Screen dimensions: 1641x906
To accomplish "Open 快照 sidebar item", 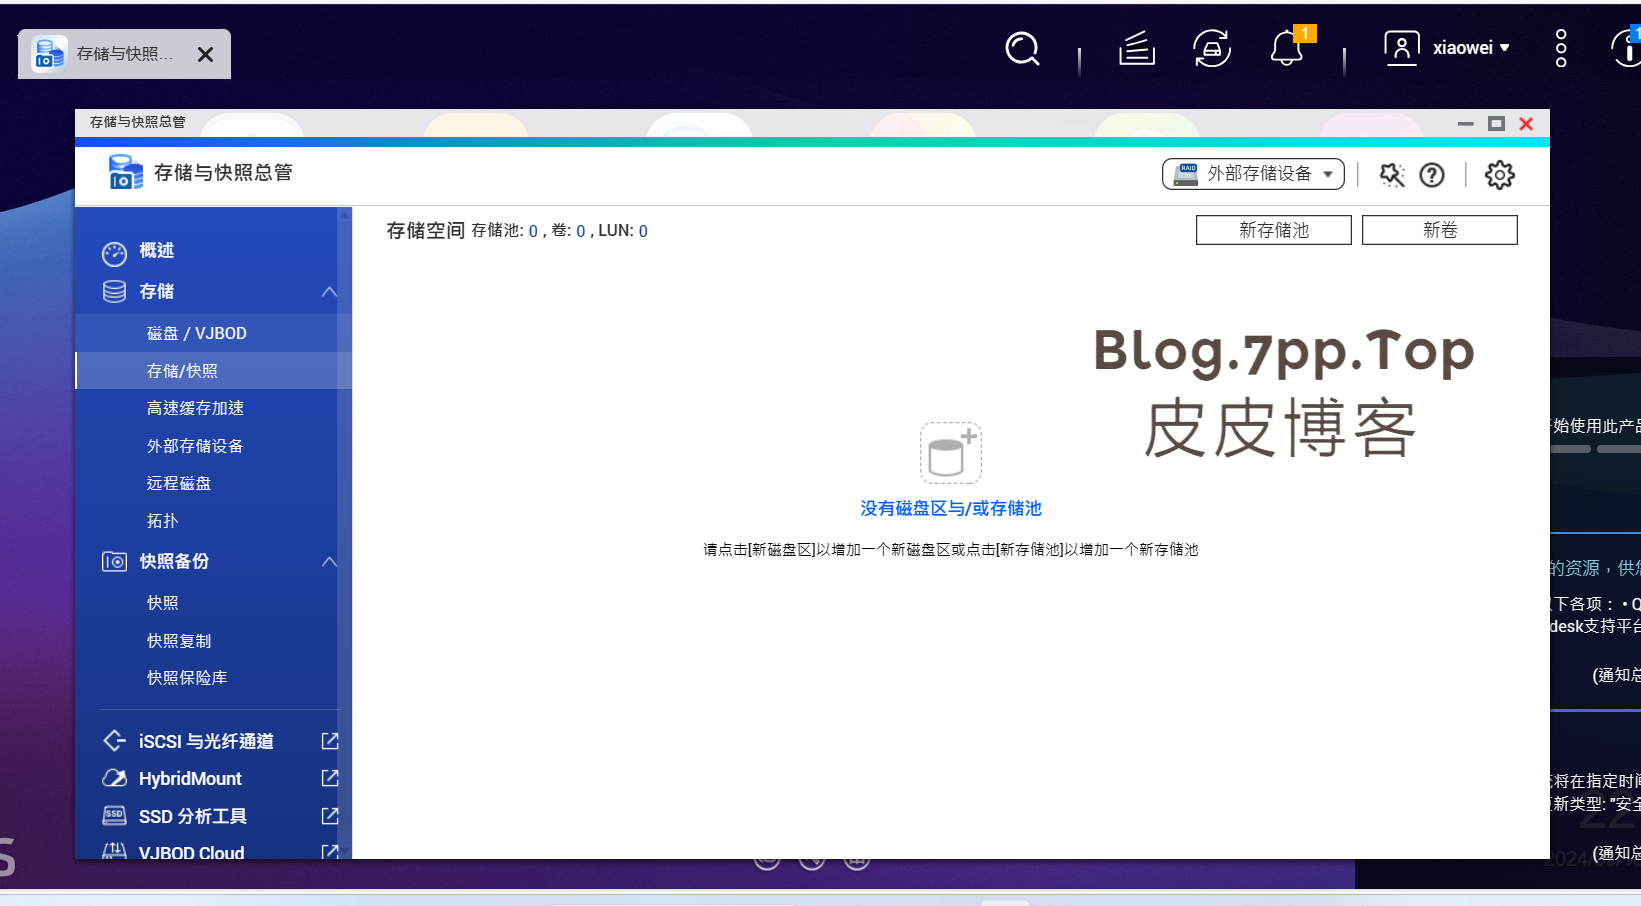I will (x=163, y=603).
